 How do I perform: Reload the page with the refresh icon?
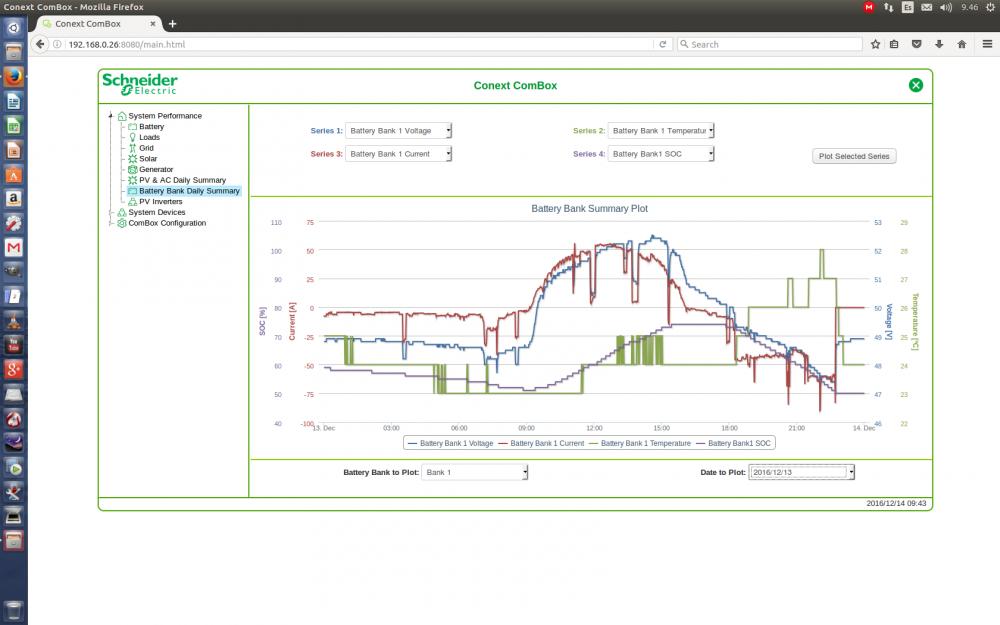pyautogui.click(x=663, y=44)
